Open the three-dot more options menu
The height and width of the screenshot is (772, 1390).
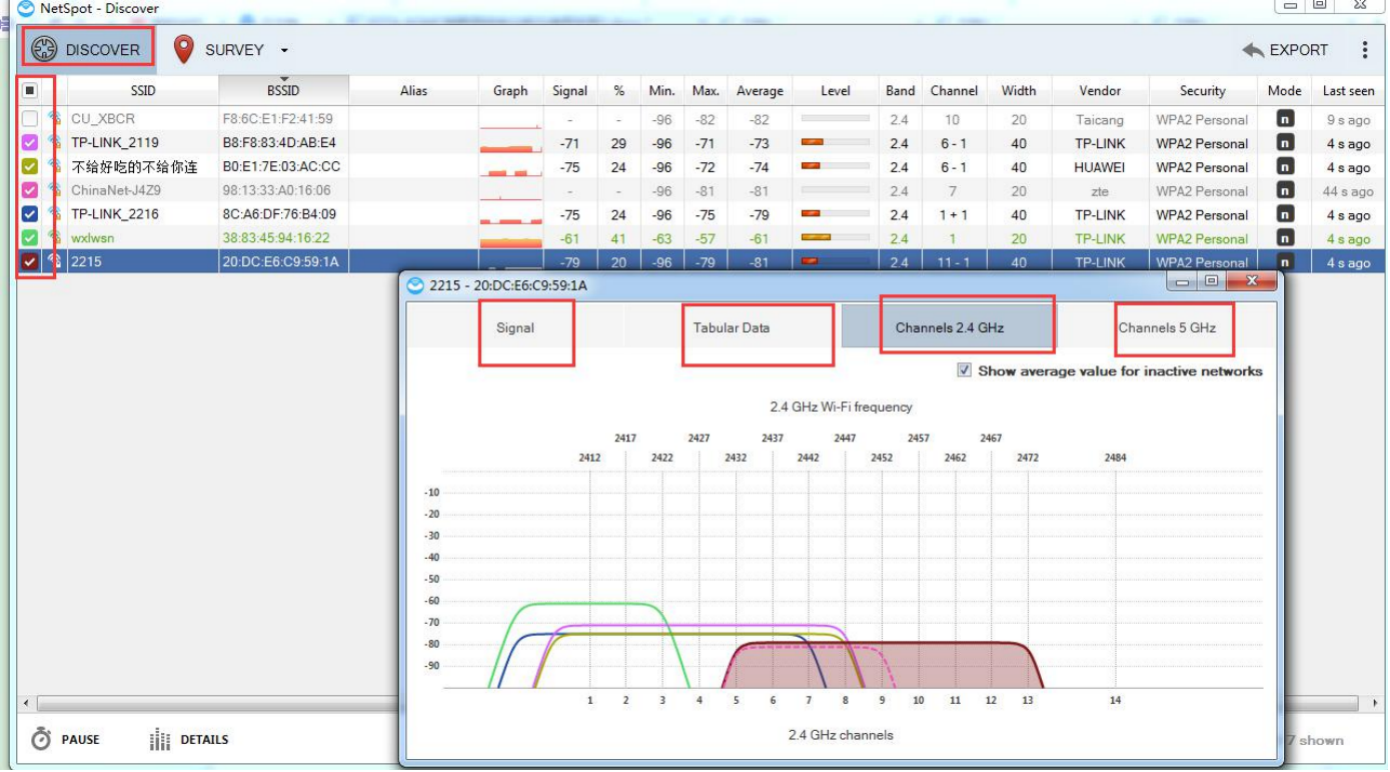pyautogui.click(x=1365, y=50)
